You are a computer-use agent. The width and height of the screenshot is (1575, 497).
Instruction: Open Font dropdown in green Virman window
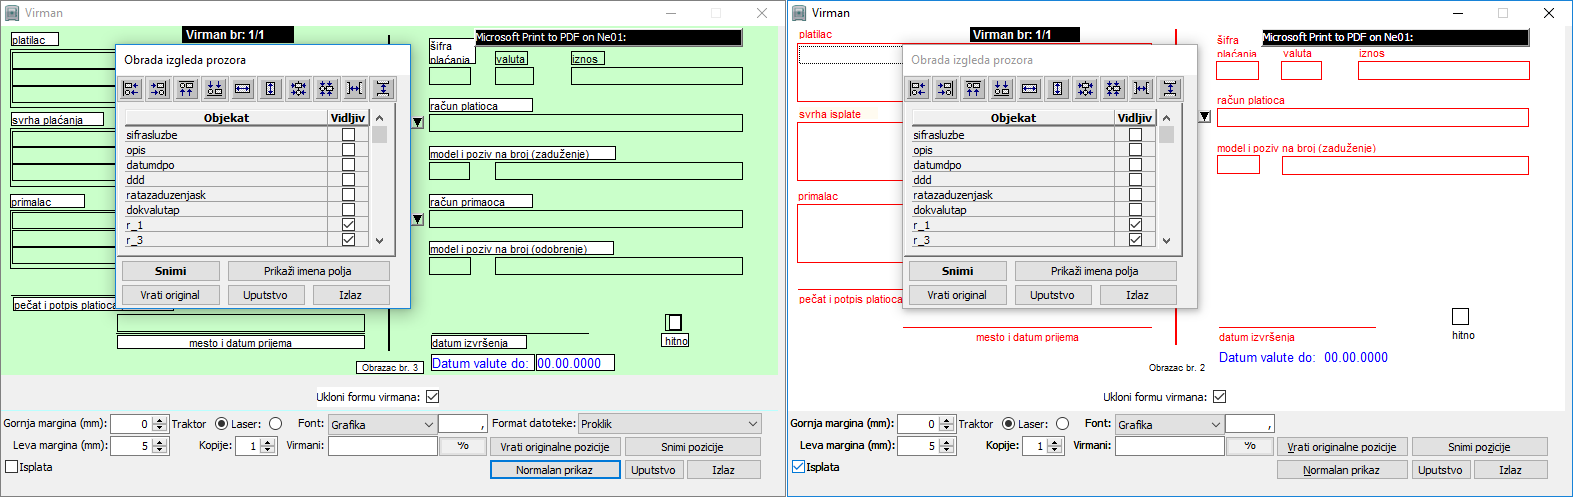428,425
